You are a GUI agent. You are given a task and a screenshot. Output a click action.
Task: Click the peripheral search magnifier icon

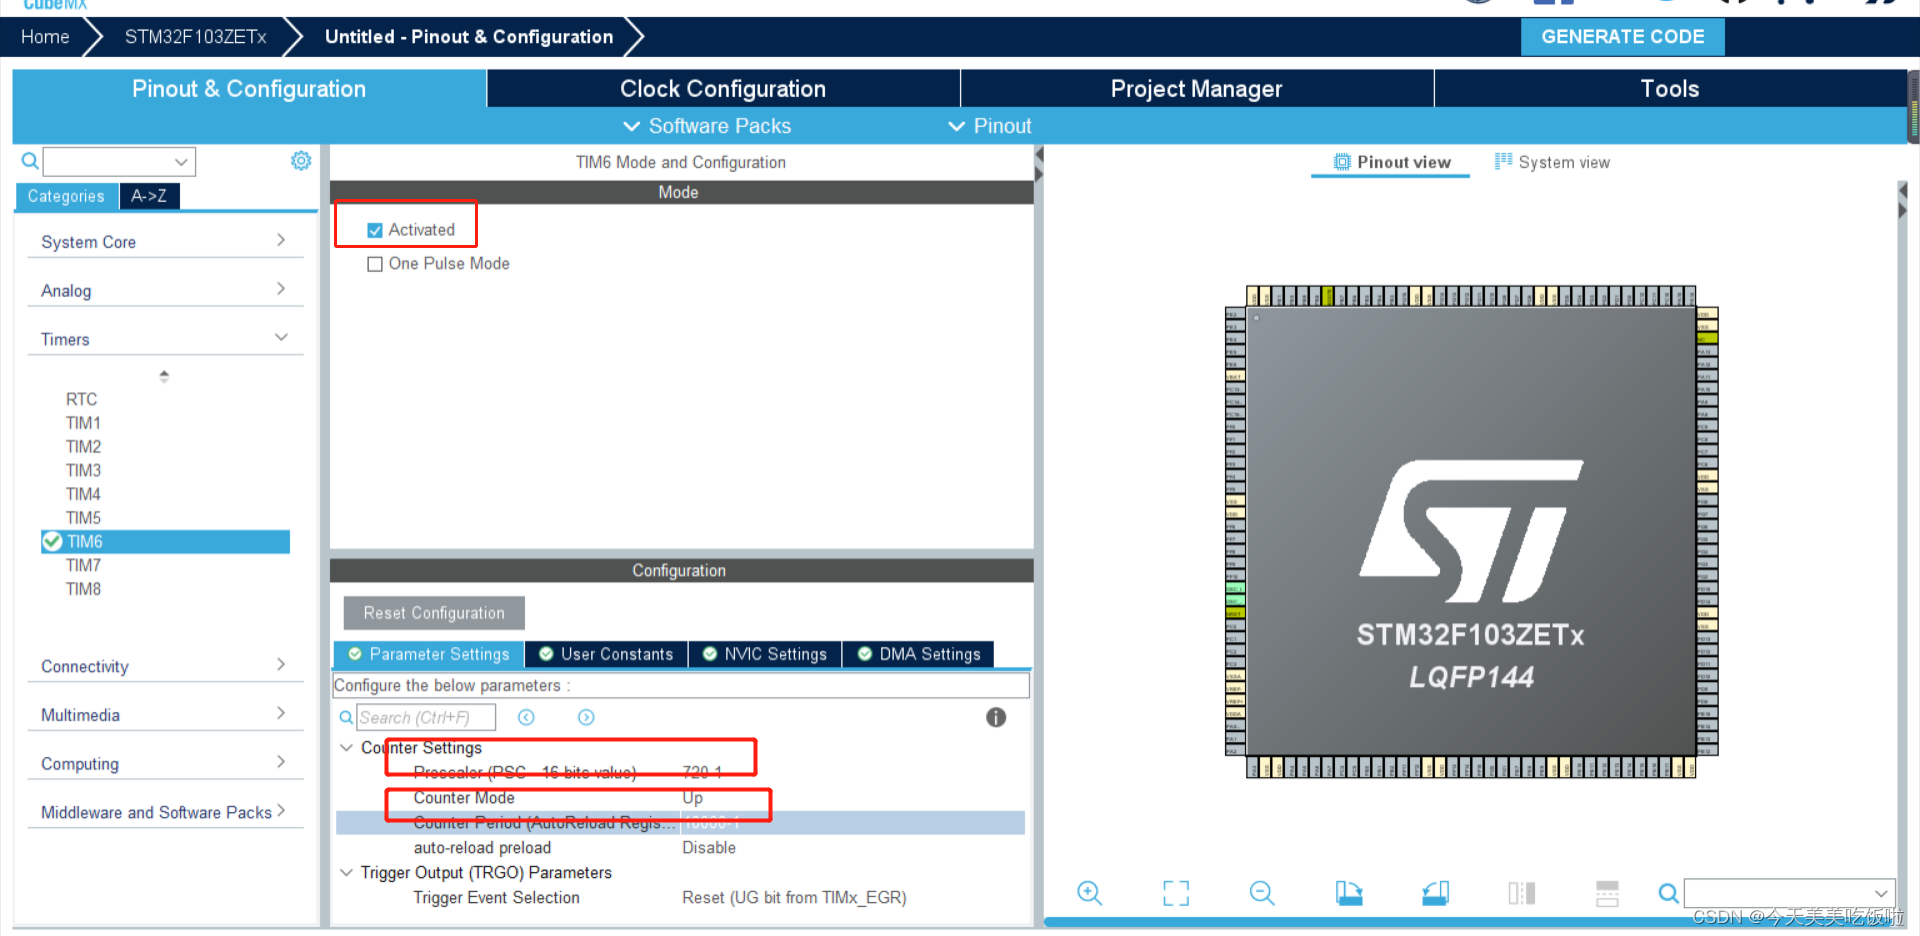coord(30,161)
